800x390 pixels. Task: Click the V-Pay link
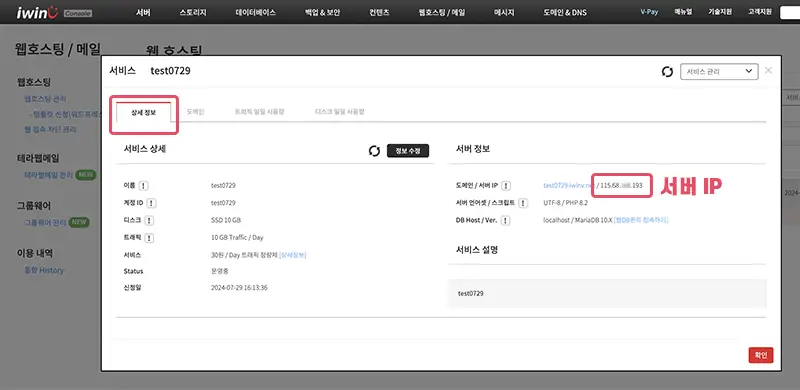[649, 12]
